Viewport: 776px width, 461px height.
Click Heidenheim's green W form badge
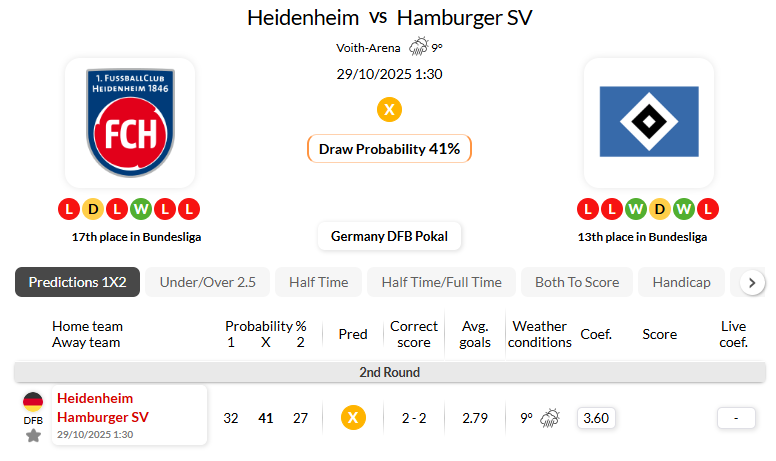141,209
